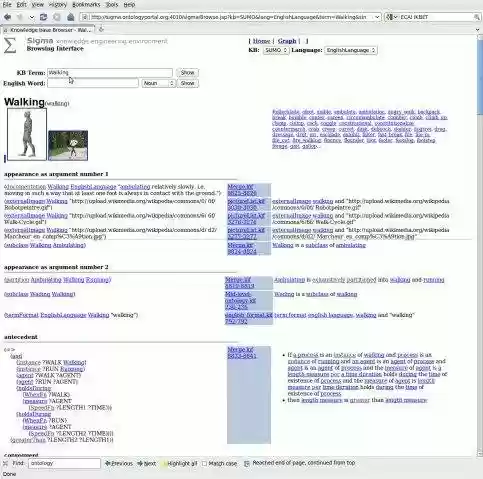Viewport: 483px width, 479px height.
Task: Click in the English Word input field
Action: point(93,83)
